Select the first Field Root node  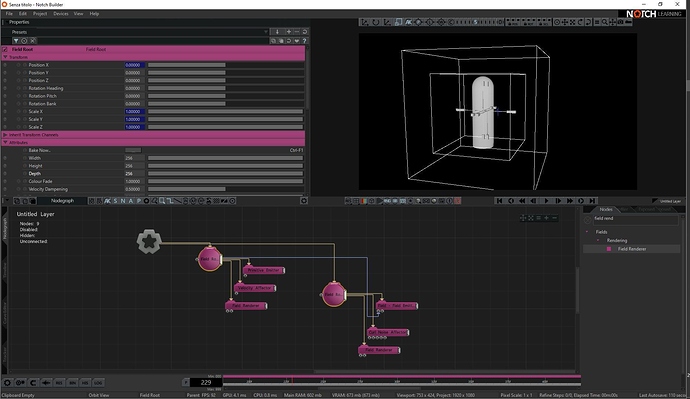point(209,259)
